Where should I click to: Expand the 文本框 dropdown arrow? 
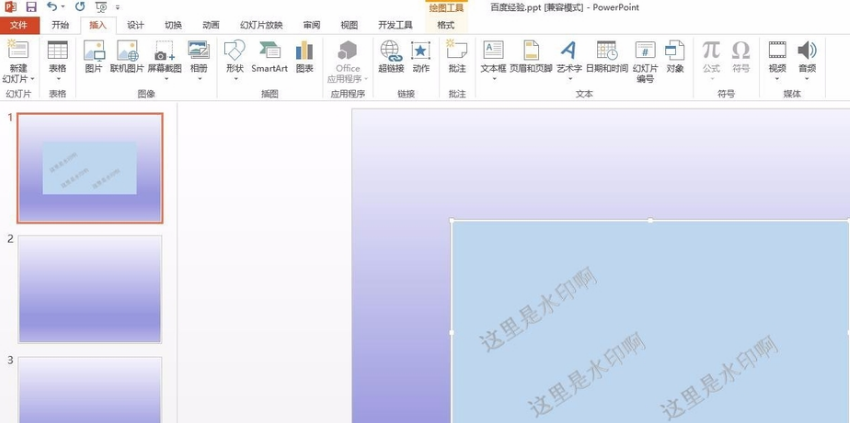pos(494,79)
